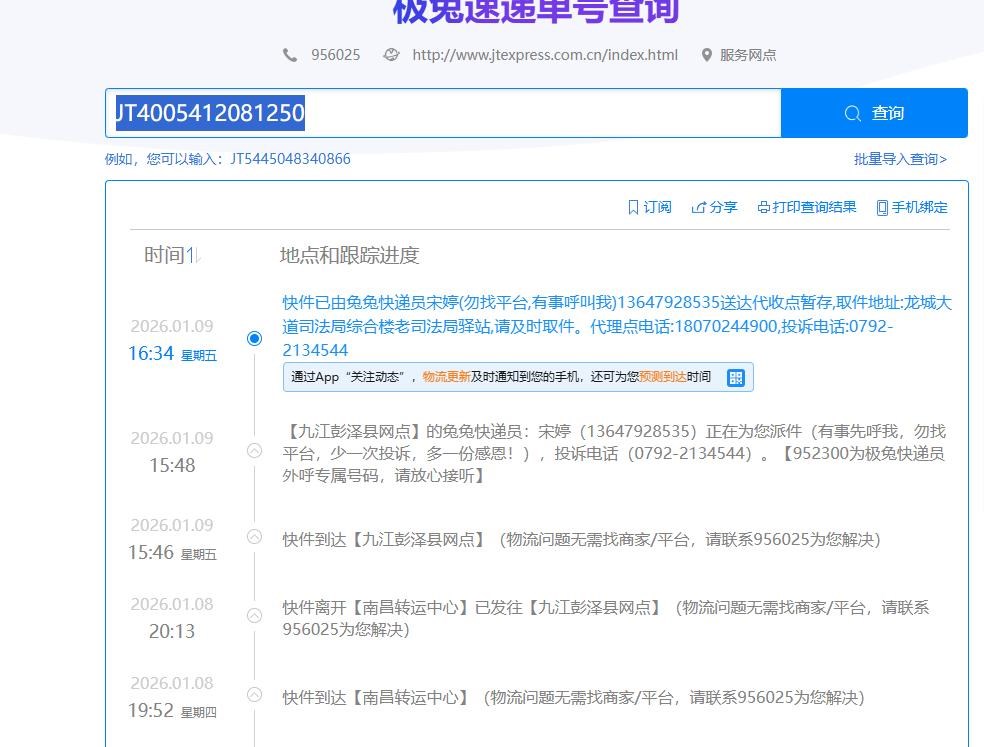Click the phone icon beside 956025
984x747 pixels.
290,55
